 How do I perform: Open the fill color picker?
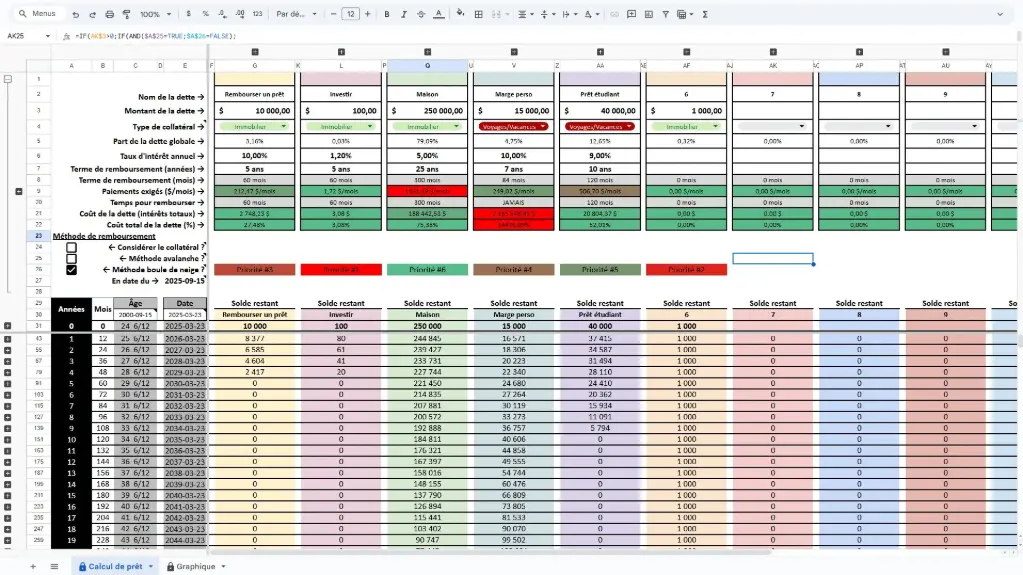[461, 14]
